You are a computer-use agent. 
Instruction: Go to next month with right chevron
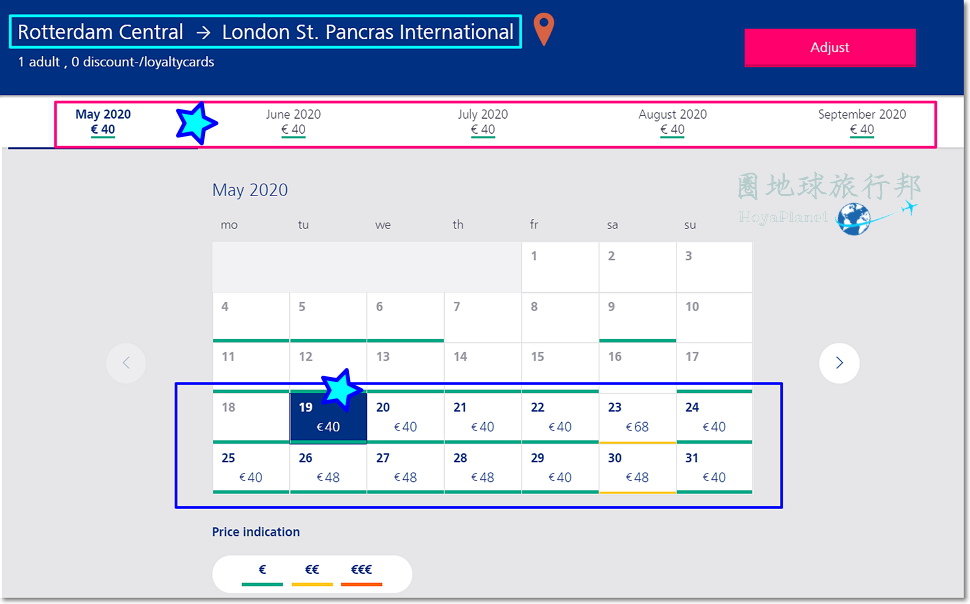click(839, 363)
